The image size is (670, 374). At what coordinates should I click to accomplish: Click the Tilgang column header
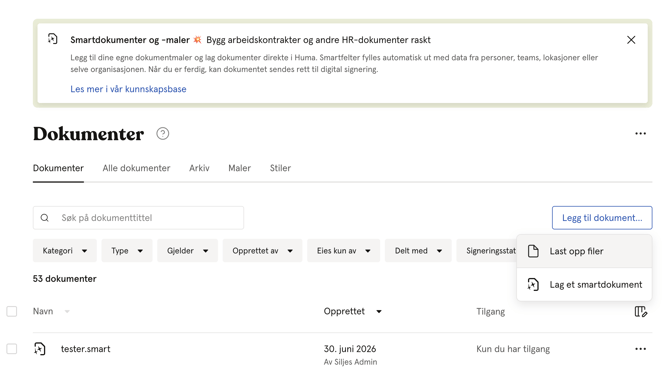(491, 312)
